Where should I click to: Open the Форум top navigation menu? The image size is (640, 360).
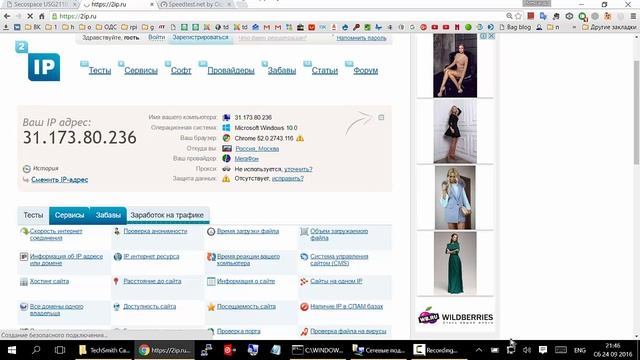365,70
